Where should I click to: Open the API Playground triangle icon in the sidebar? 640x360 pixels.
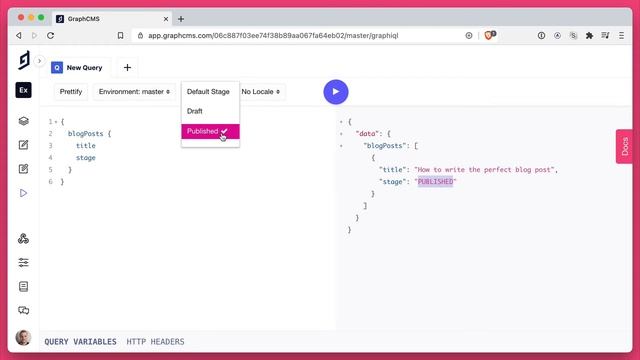(24, 193)
